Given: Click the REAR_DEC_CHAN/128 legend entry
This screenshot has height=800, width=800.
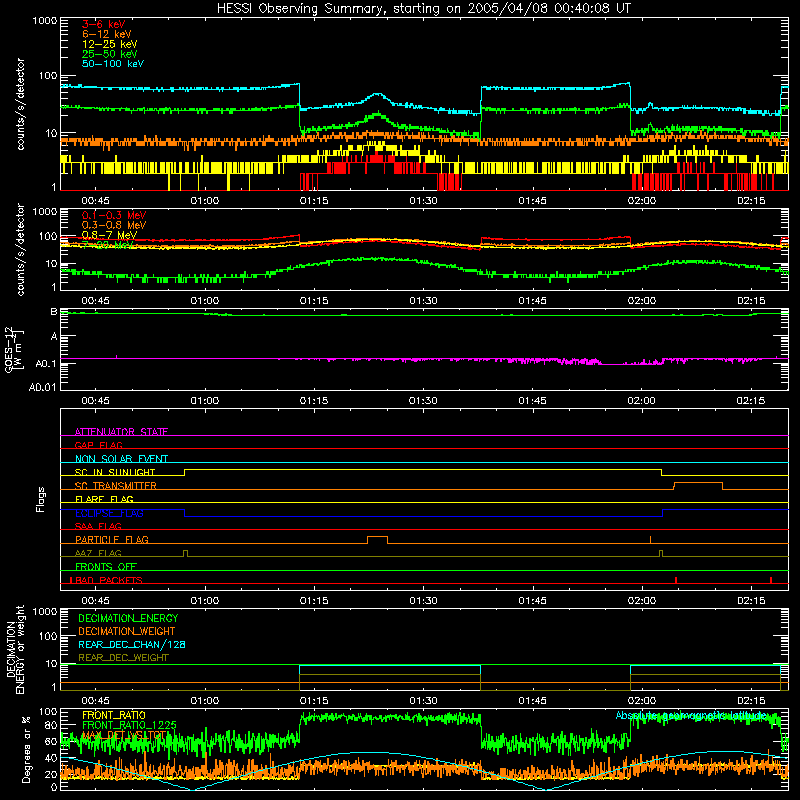Looking at the screenshot, I should pyautogui.click(x=132, y=644).
